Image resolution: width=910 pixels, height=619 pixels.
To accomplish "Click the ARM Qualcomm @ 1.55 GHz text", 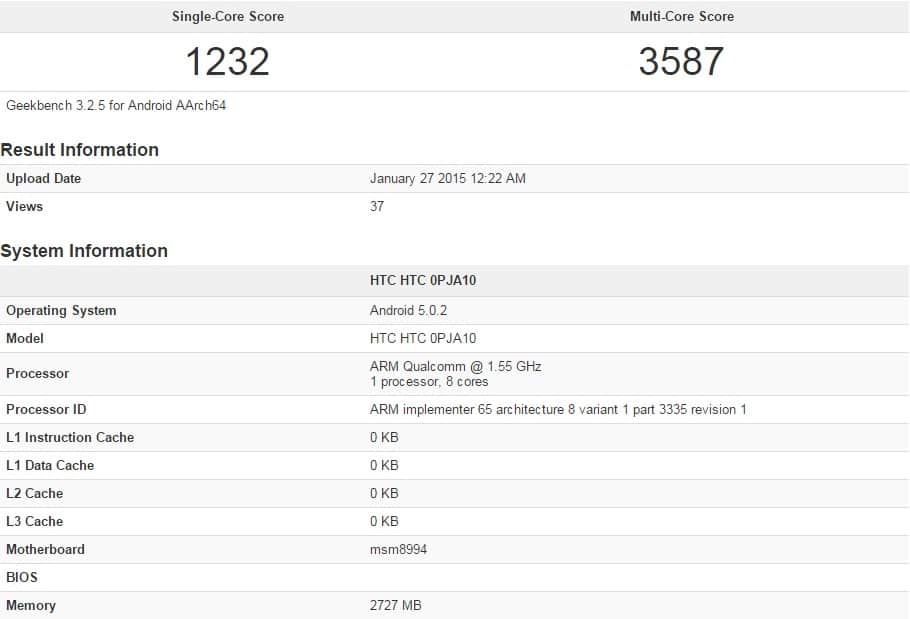I will point(455,366).
